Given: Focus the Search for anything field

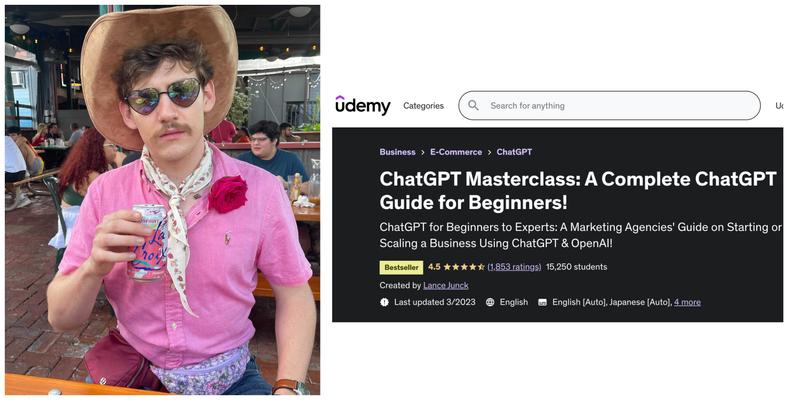Looking at the screenshot, I should click(x=609, y=106).
